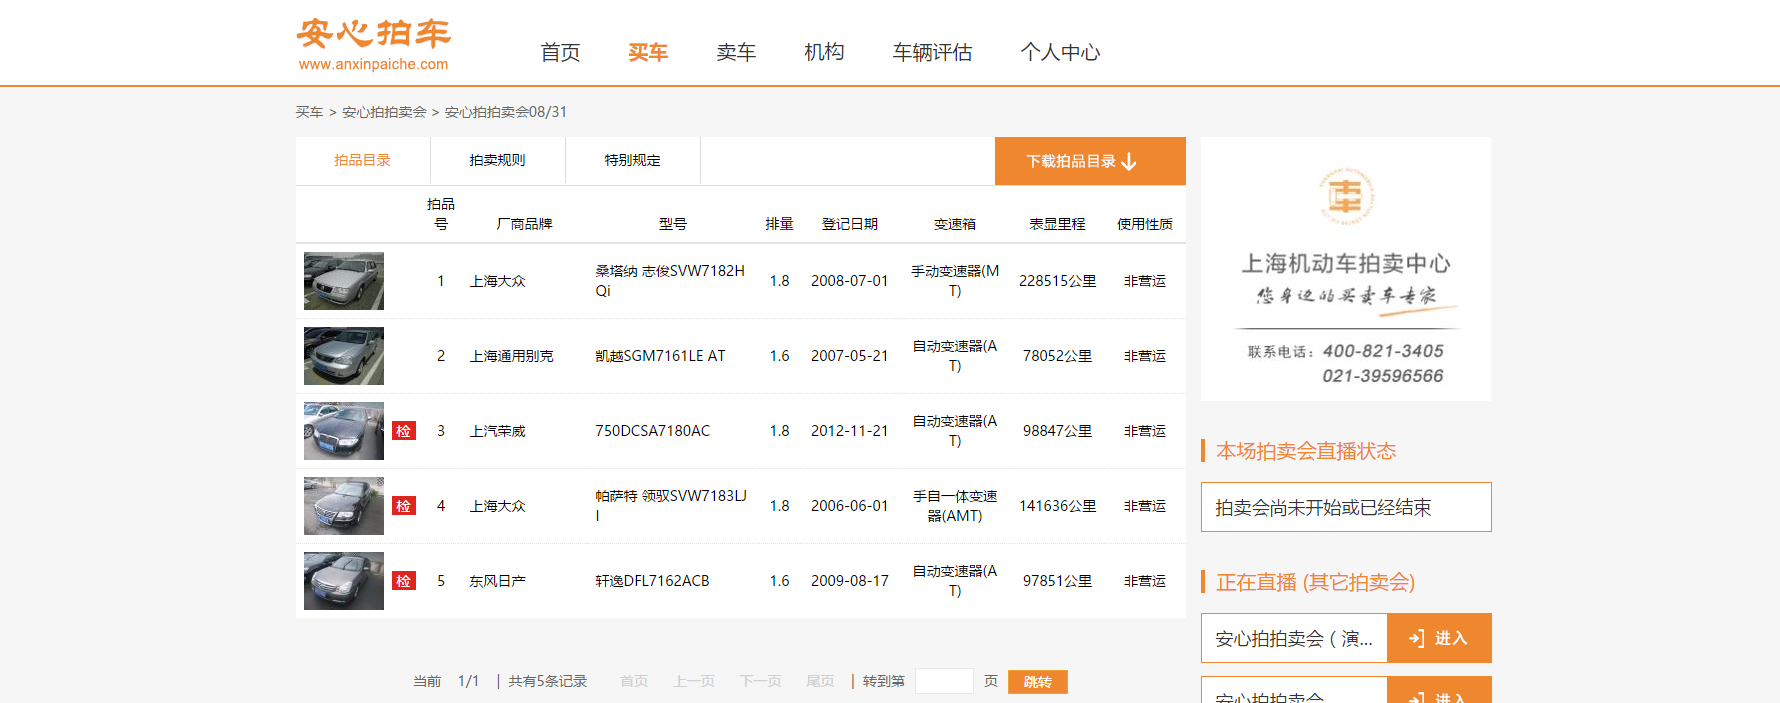Open the 机构 navigation item
Image resolution: width=1780 pixels, height=703 pixels.
pos(824,52)
